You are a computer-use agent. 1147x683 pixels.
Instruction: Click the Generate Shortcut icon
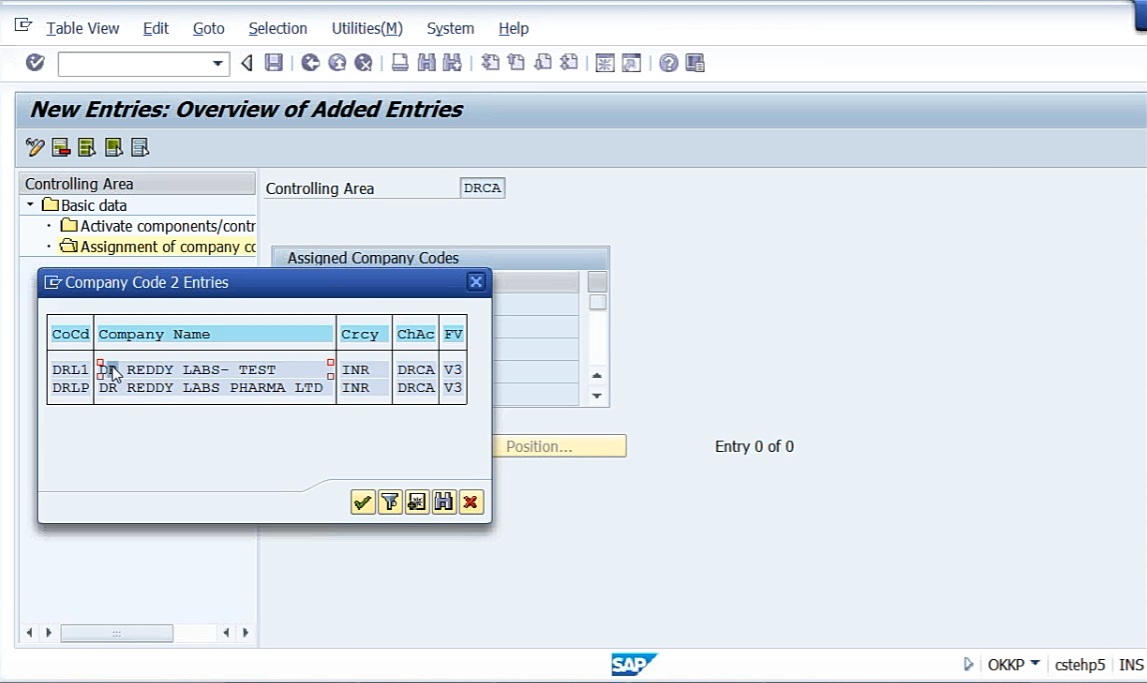point(631,63)
